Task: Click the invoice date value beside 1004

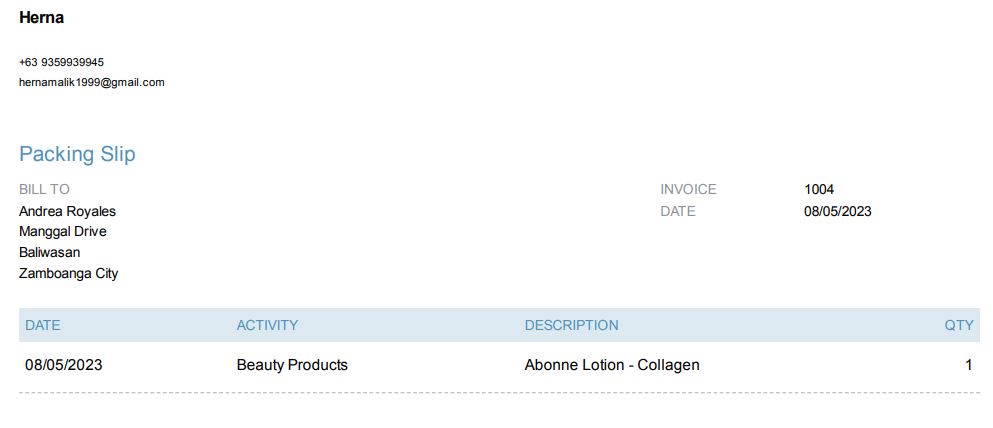Action: click(838, 211)
